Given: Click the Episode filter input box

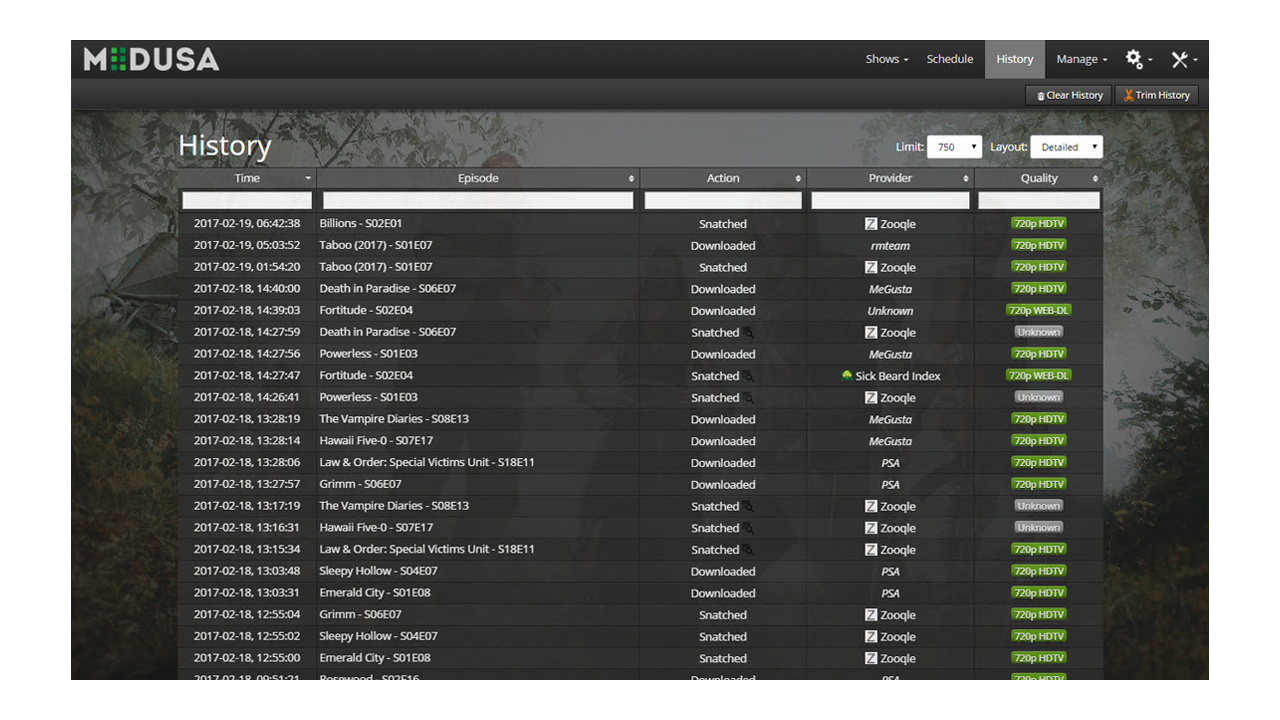Looking at the screenshot, I should point(478,199).
